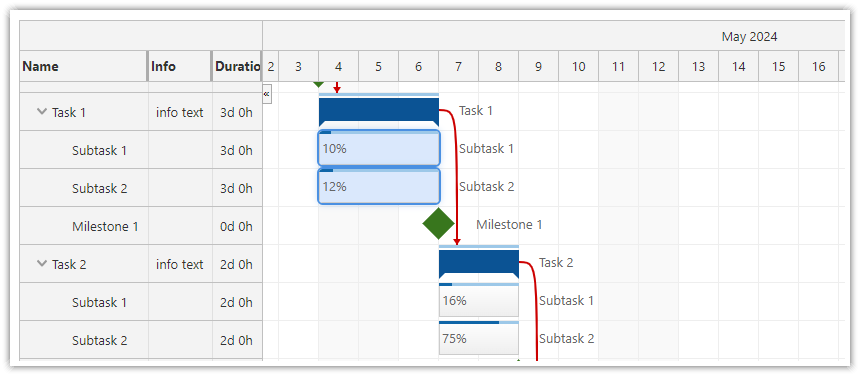Collapse the grid with the « button
Screen dimensions: 860x376
tap(267, 94)
